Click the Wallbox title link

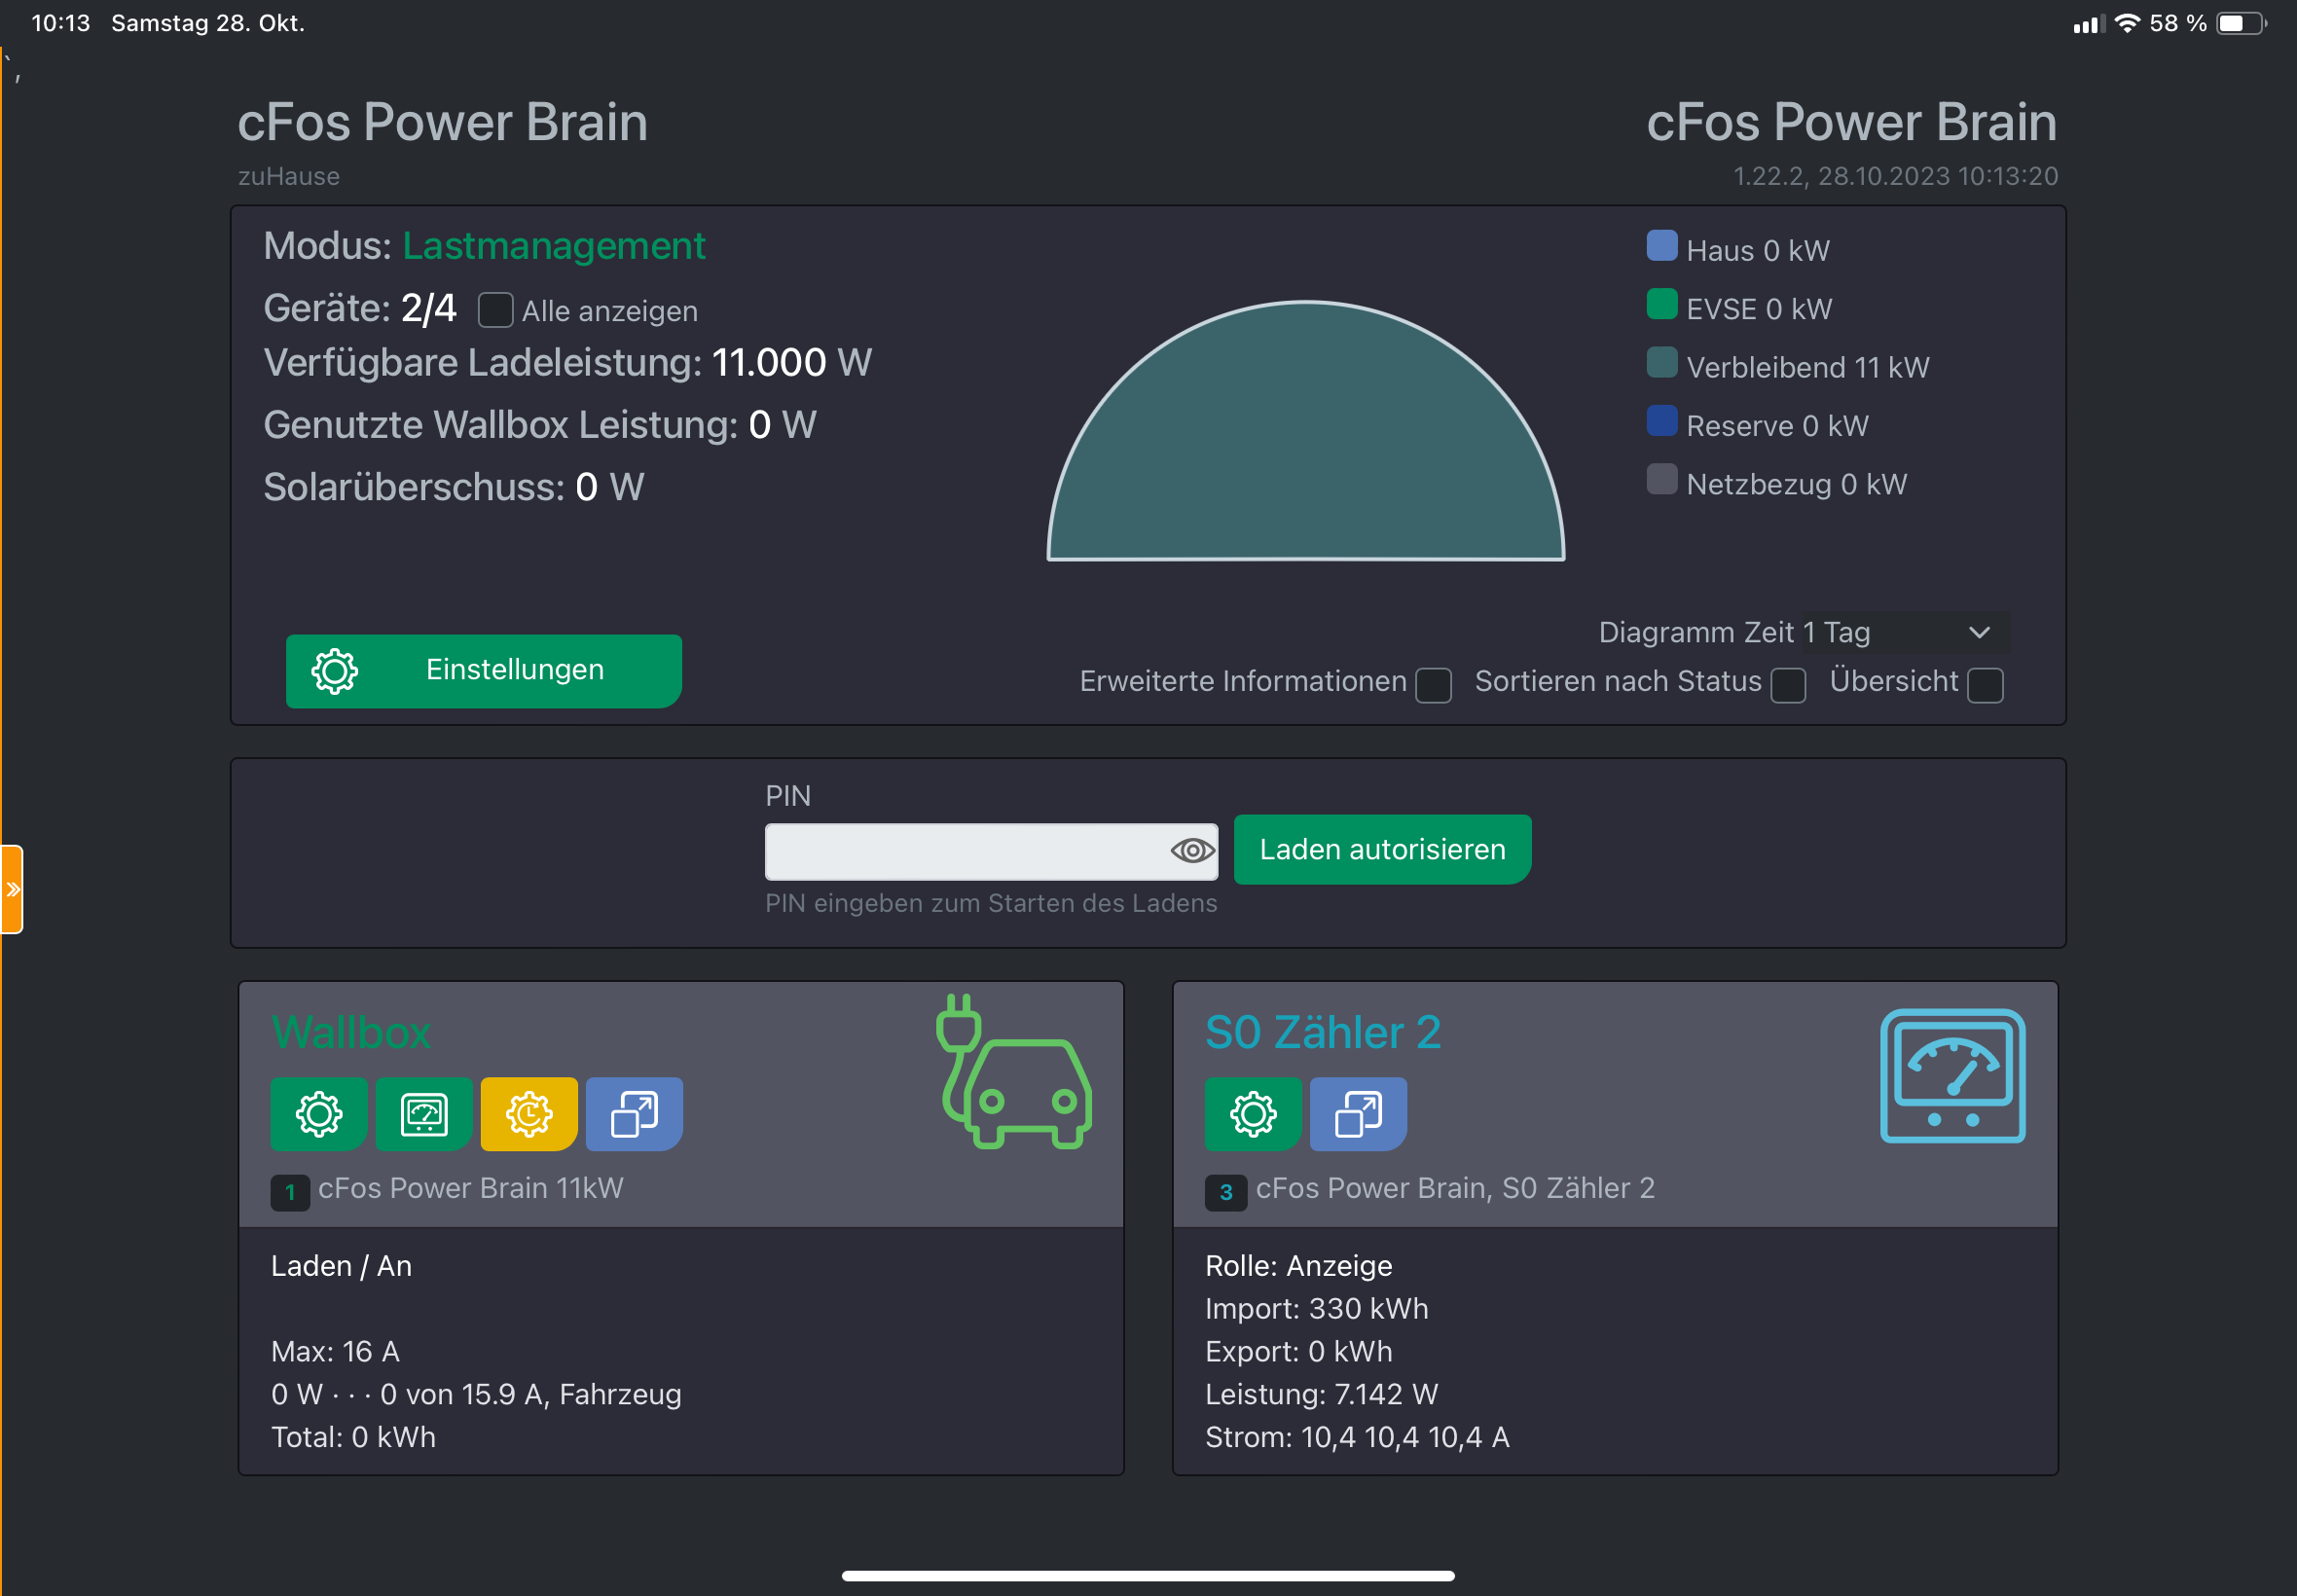coord(351,1032)
